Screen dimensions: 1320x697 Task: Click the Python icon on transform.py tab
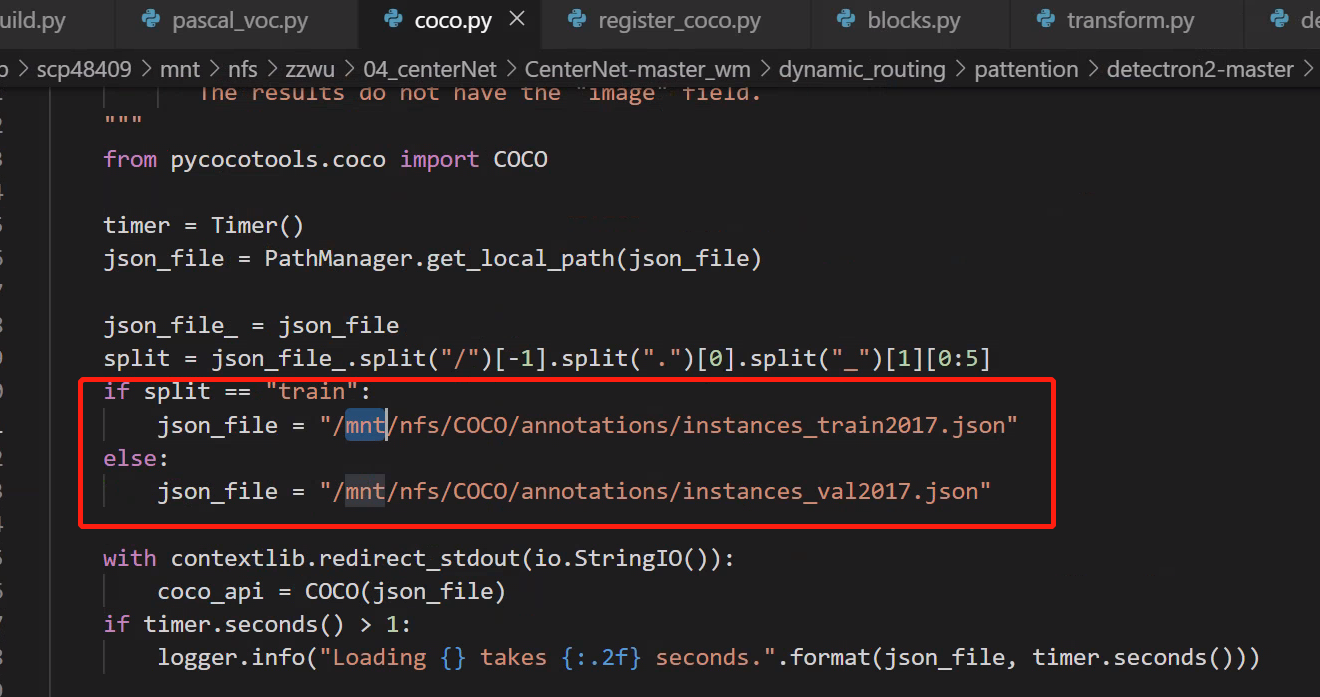click(1046, 19)
